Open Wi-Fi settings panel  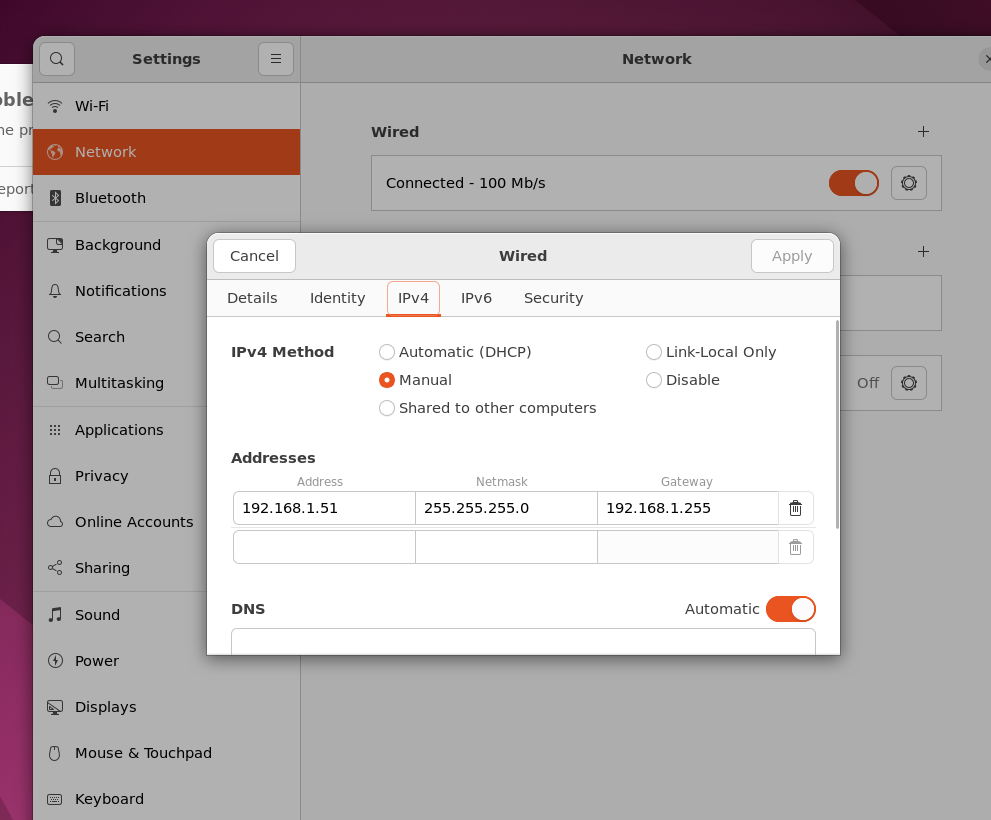(166, 106)
